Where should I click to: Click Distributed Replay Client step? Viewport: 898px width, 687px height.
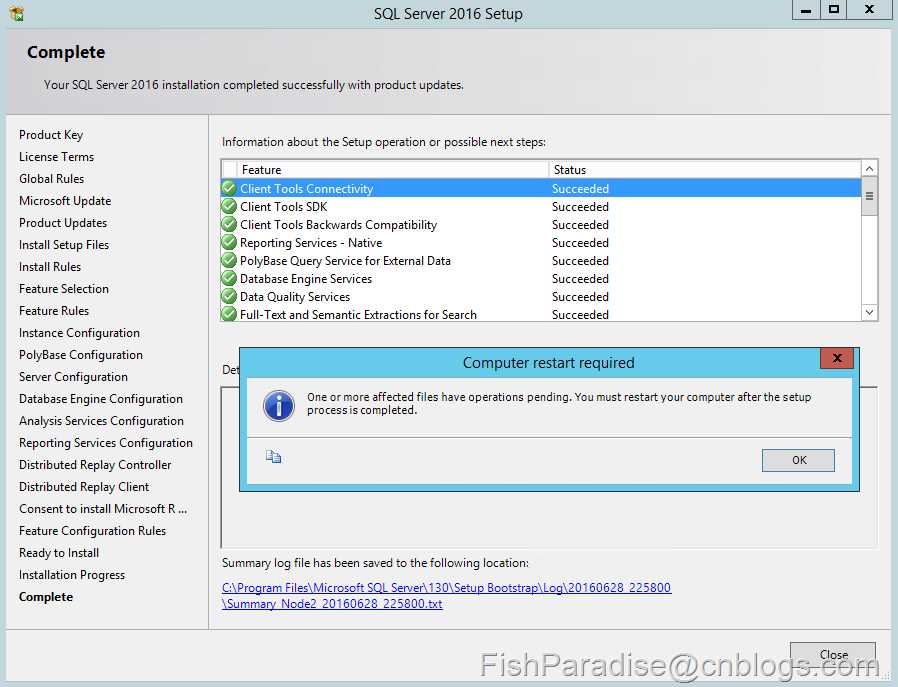tap(84, 487)
